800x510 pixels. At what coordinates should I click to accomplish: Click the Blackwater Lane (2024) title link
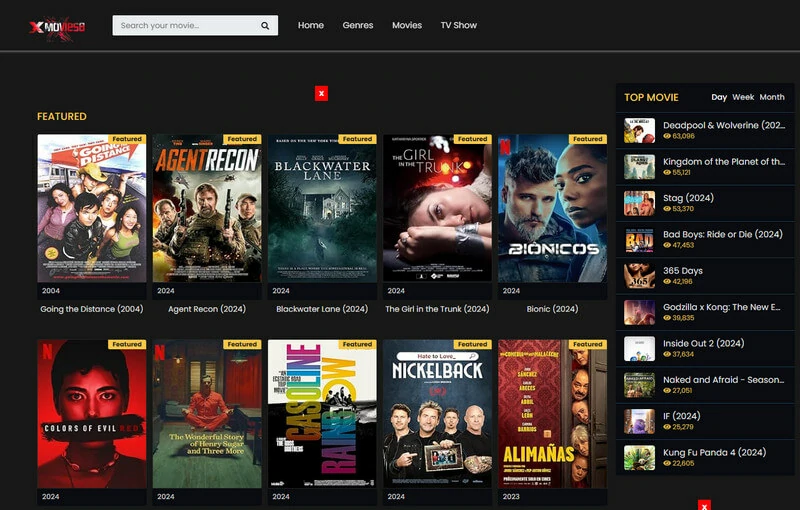pos(322,309)
